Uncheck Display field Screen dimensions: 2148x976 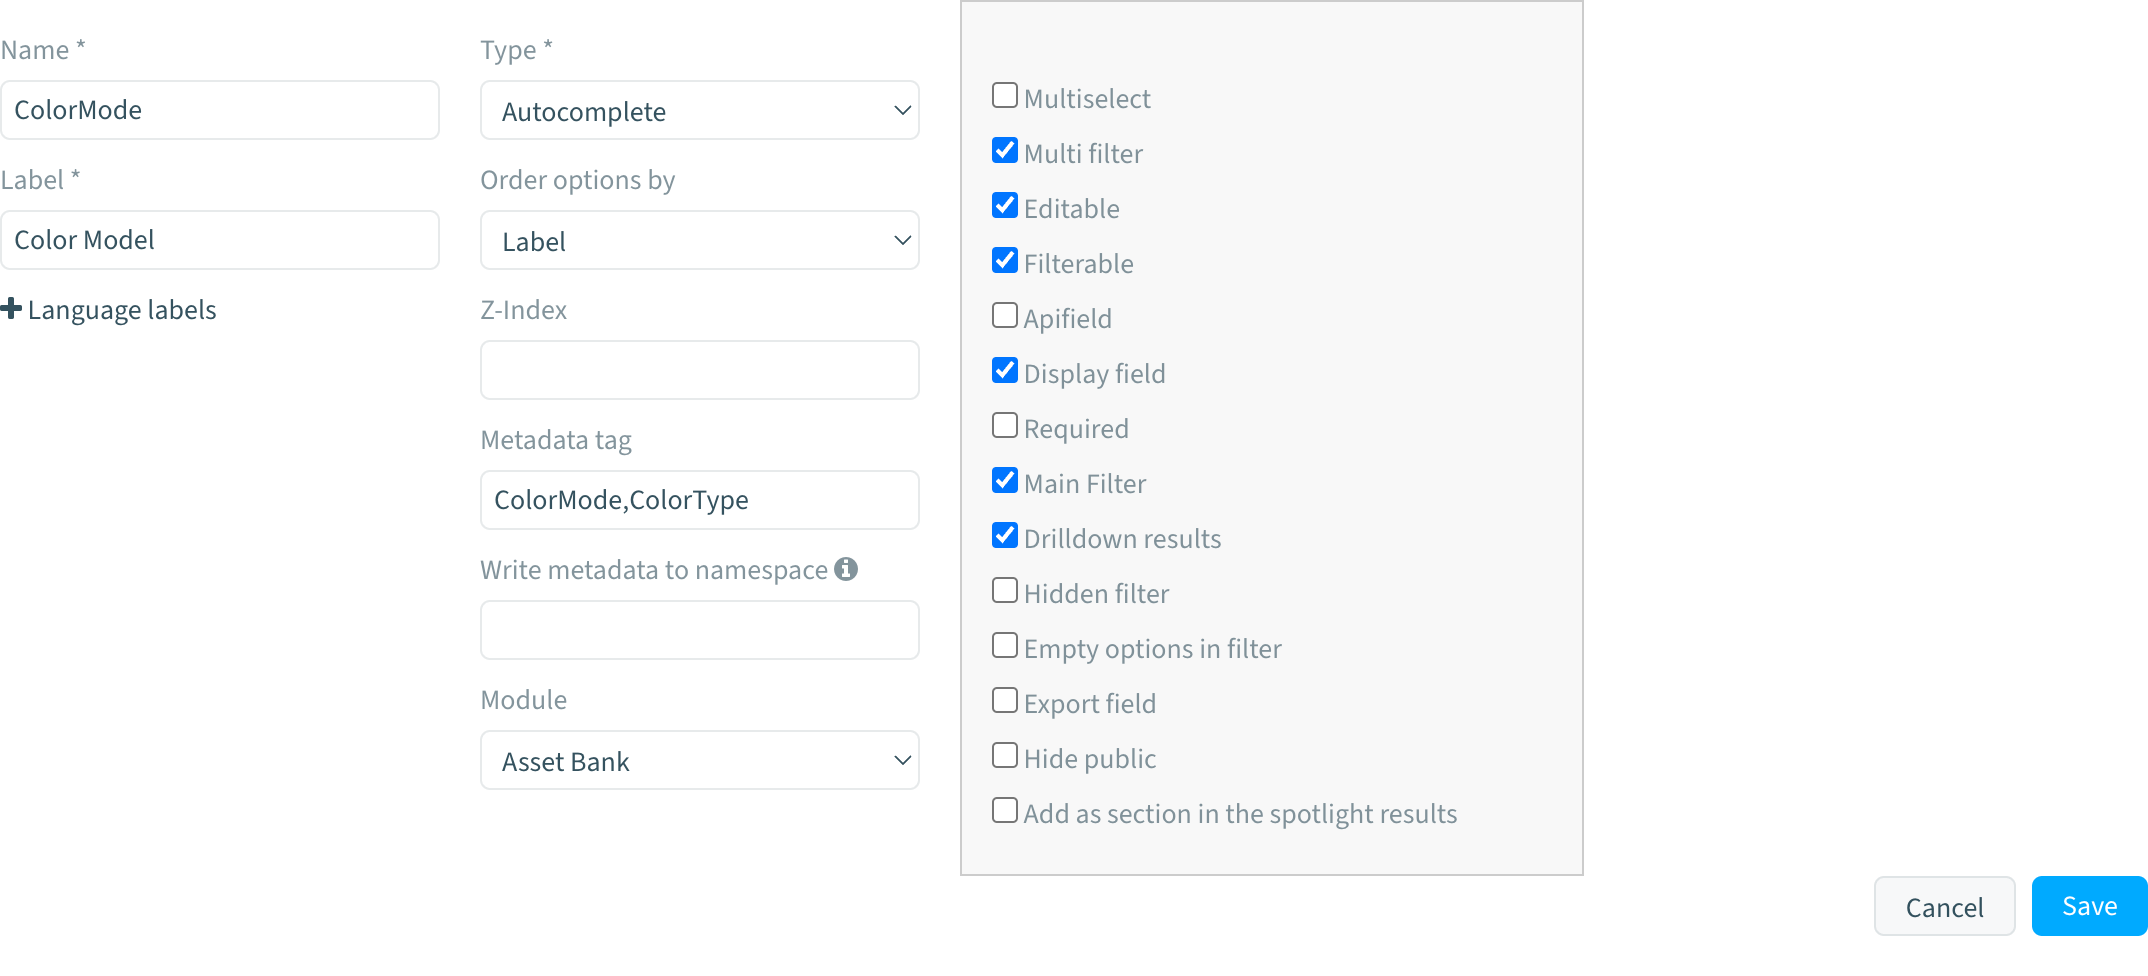(1004, 370)
